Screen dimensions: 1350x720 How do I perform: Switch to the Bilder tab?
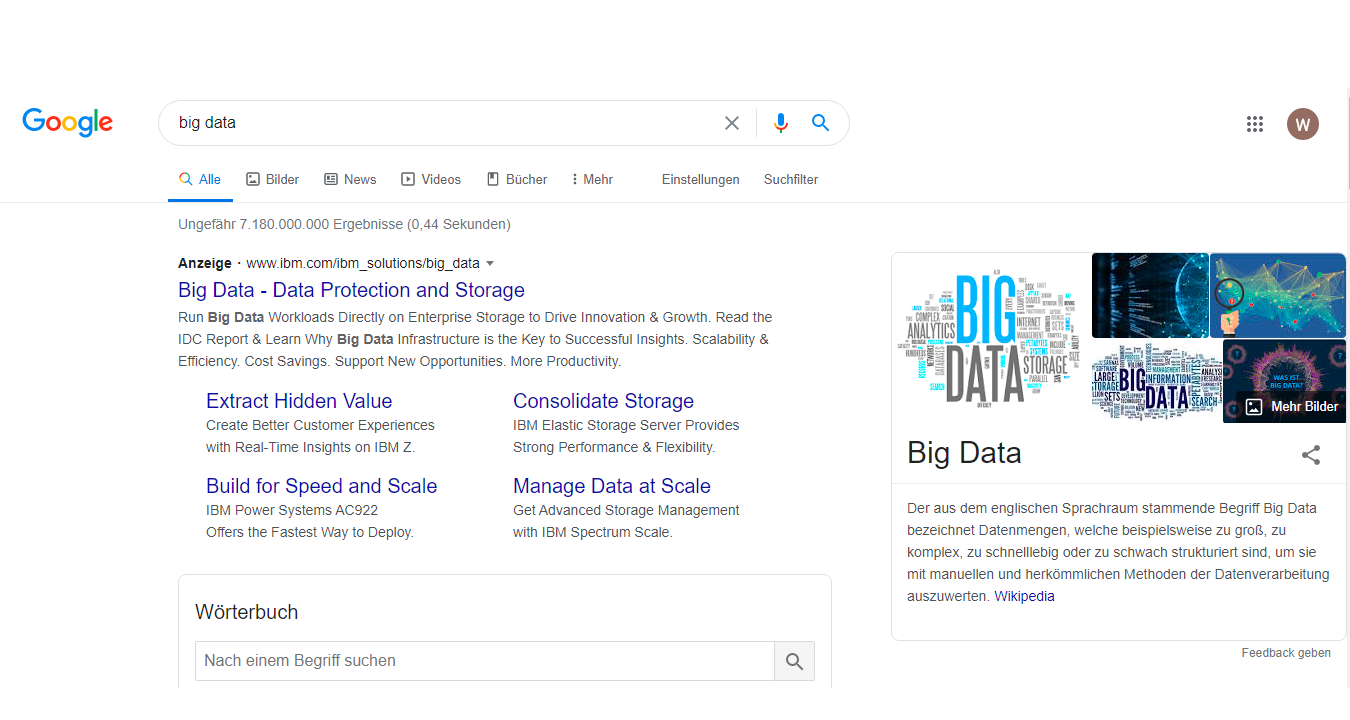273,180
